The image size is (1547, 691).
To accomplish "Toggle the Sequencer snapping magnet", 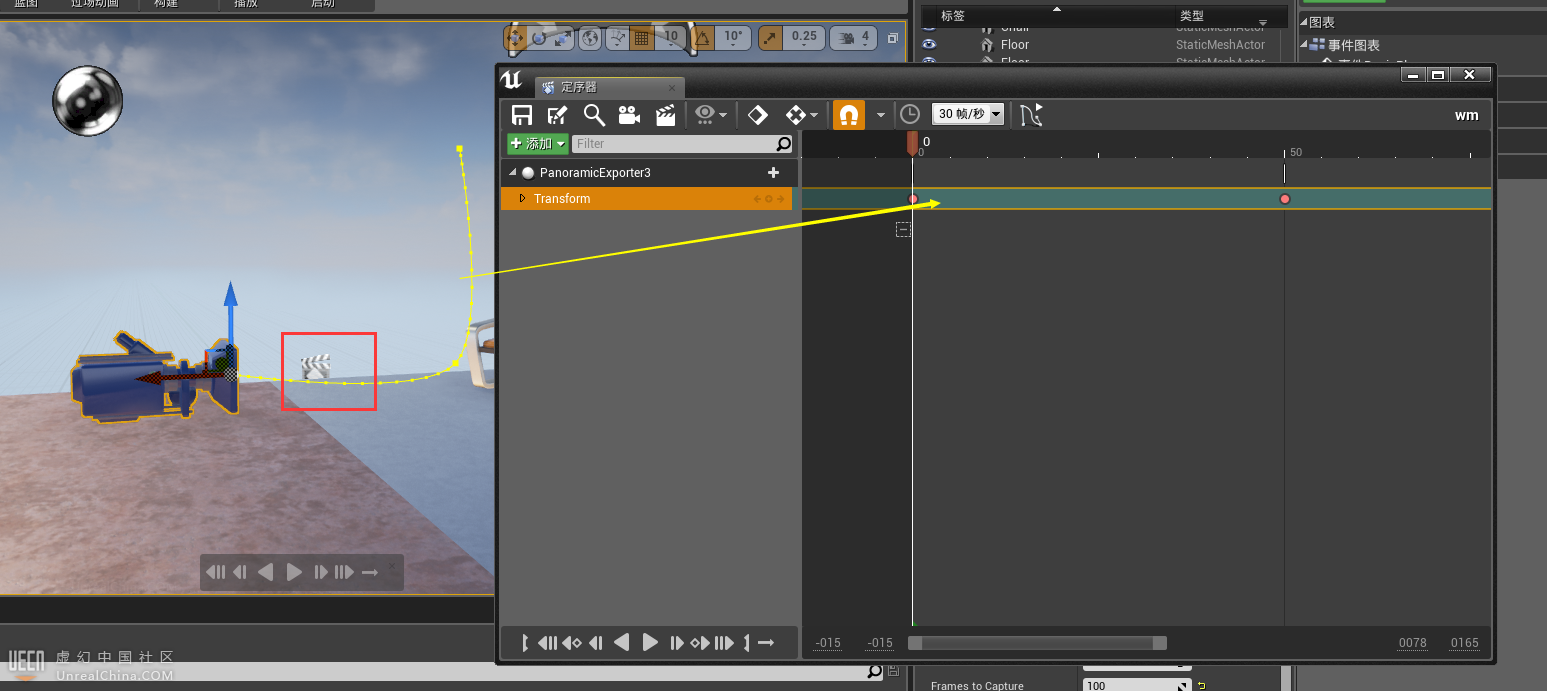I will coord(848,115).
